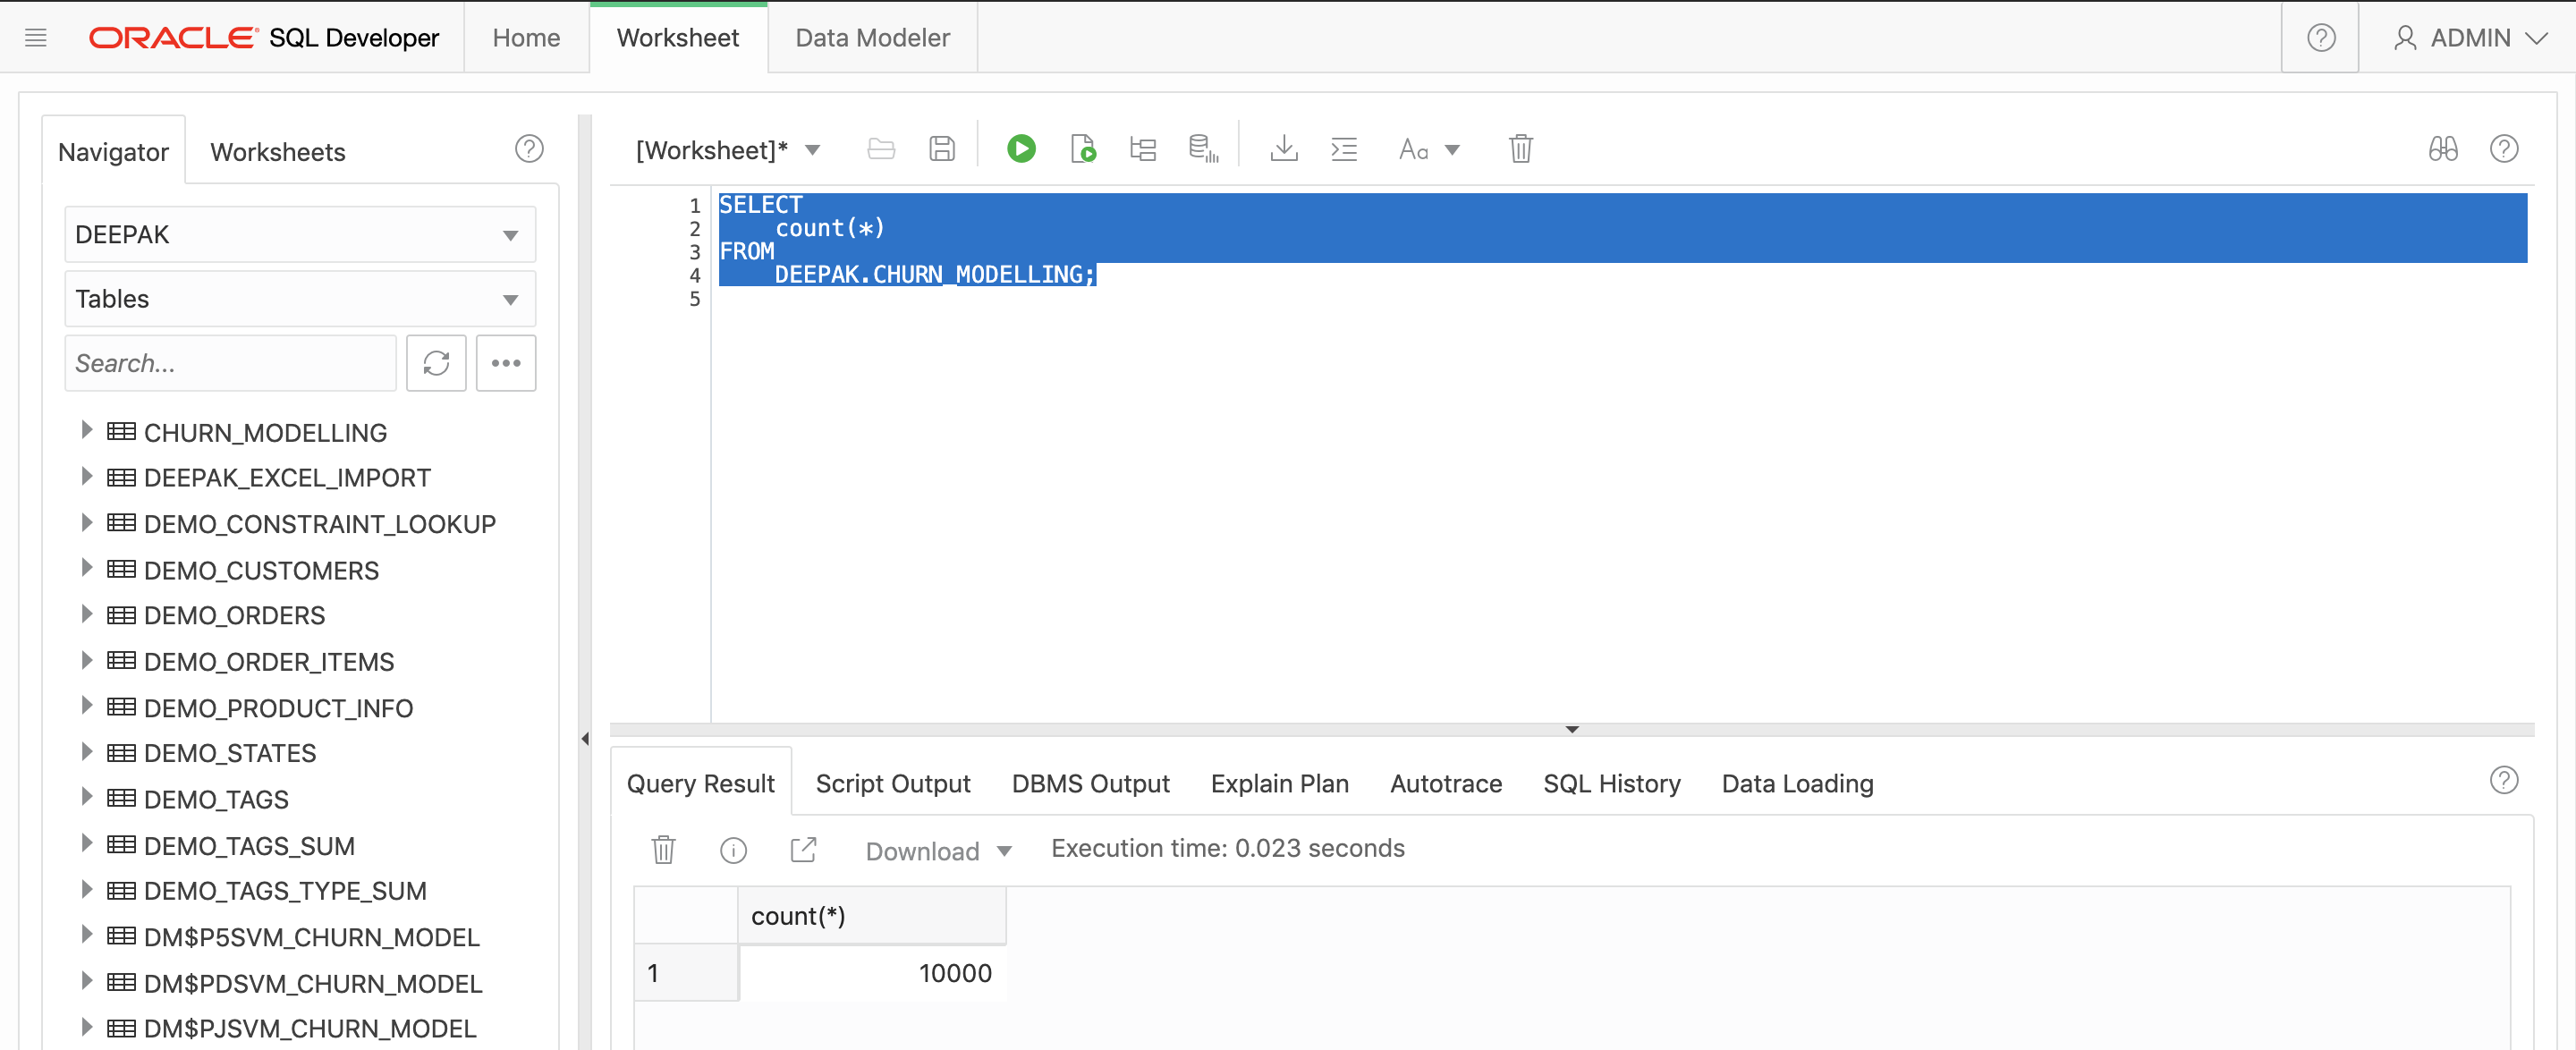Collapse the Navigator panel with the side arrow
The height and width of the screenshot is (1050, 2576).
[585, 737]
